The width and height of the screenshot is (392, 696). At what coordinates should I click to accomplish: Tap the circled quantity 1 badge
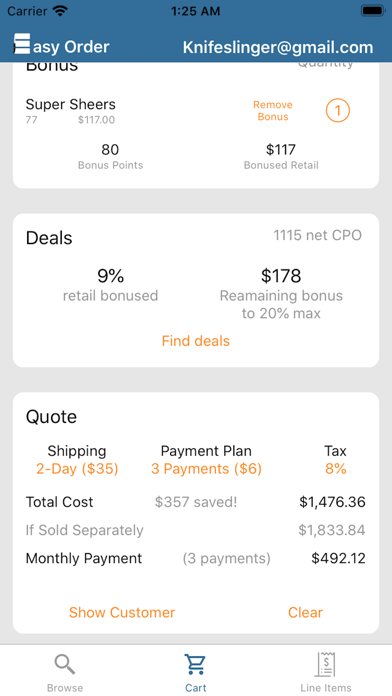click(x=338, y=110)
